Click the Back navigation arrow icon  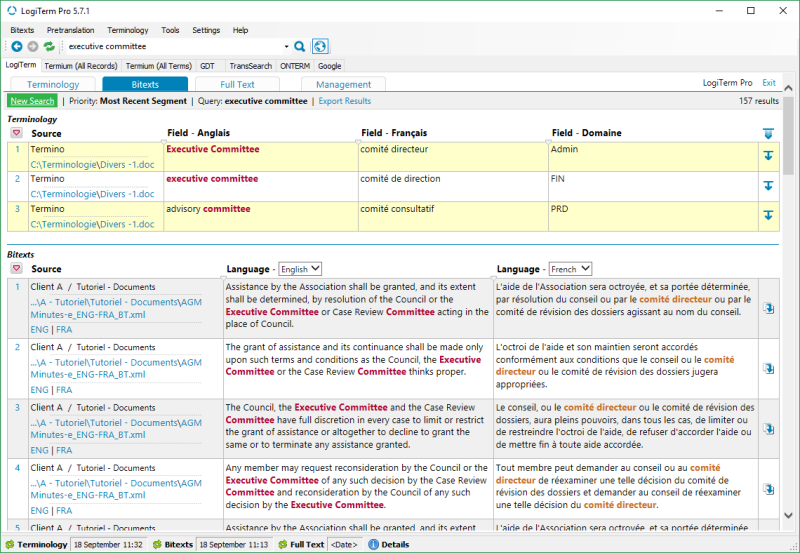point(17,46)
